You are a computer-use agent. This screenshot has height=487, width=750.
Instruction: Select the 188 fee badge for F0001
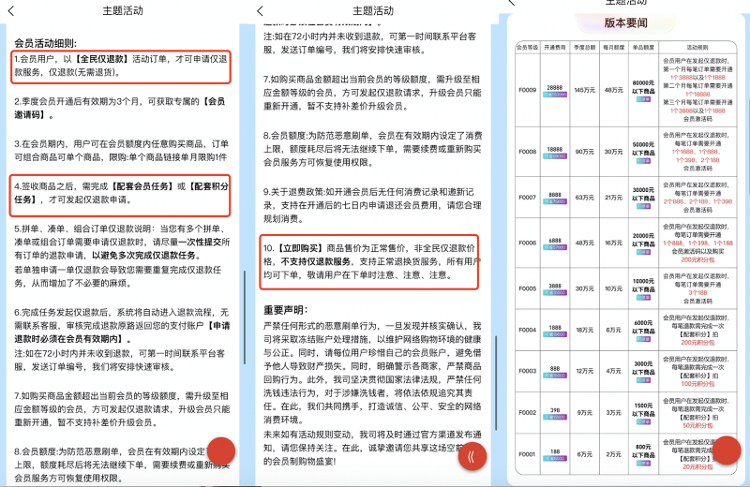click(x=555, y=453)
